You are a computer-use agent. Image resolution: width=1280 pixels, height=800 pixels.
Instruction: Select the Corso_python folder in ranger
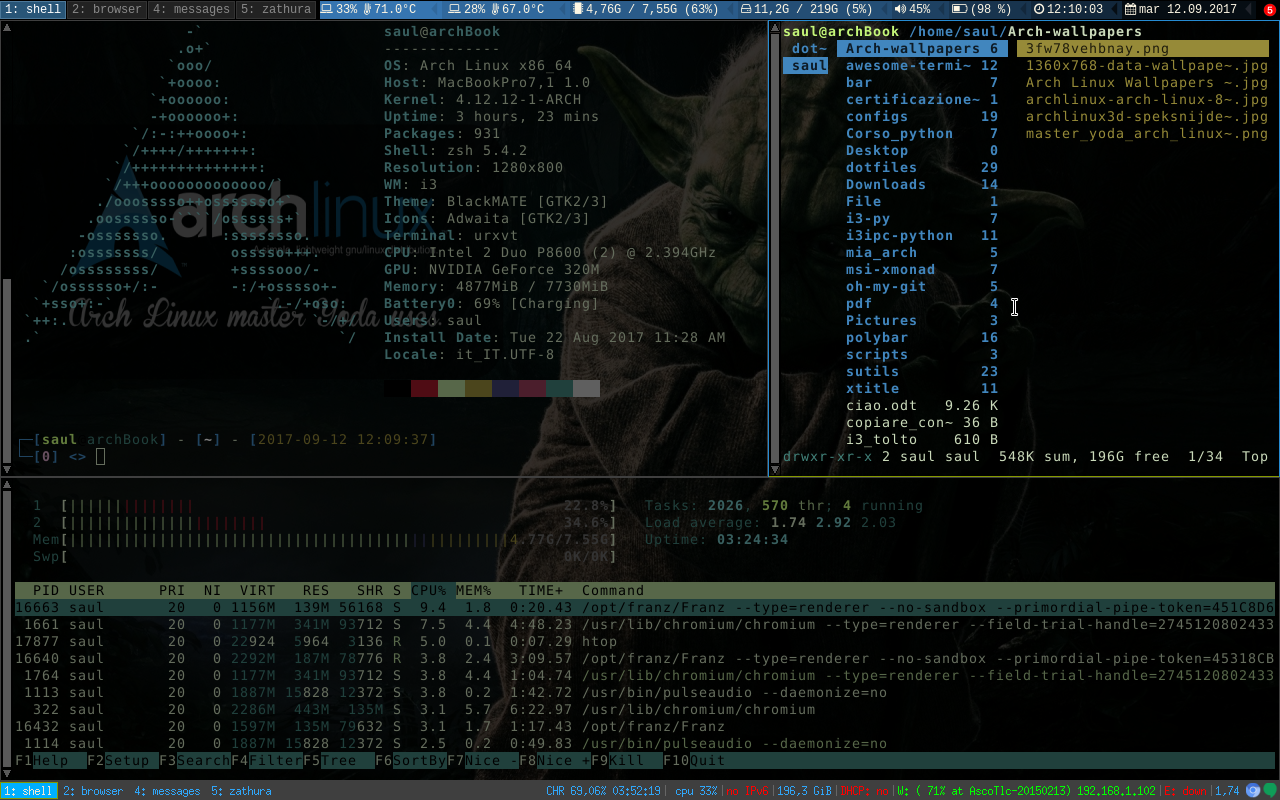click(x=922, y=133)
